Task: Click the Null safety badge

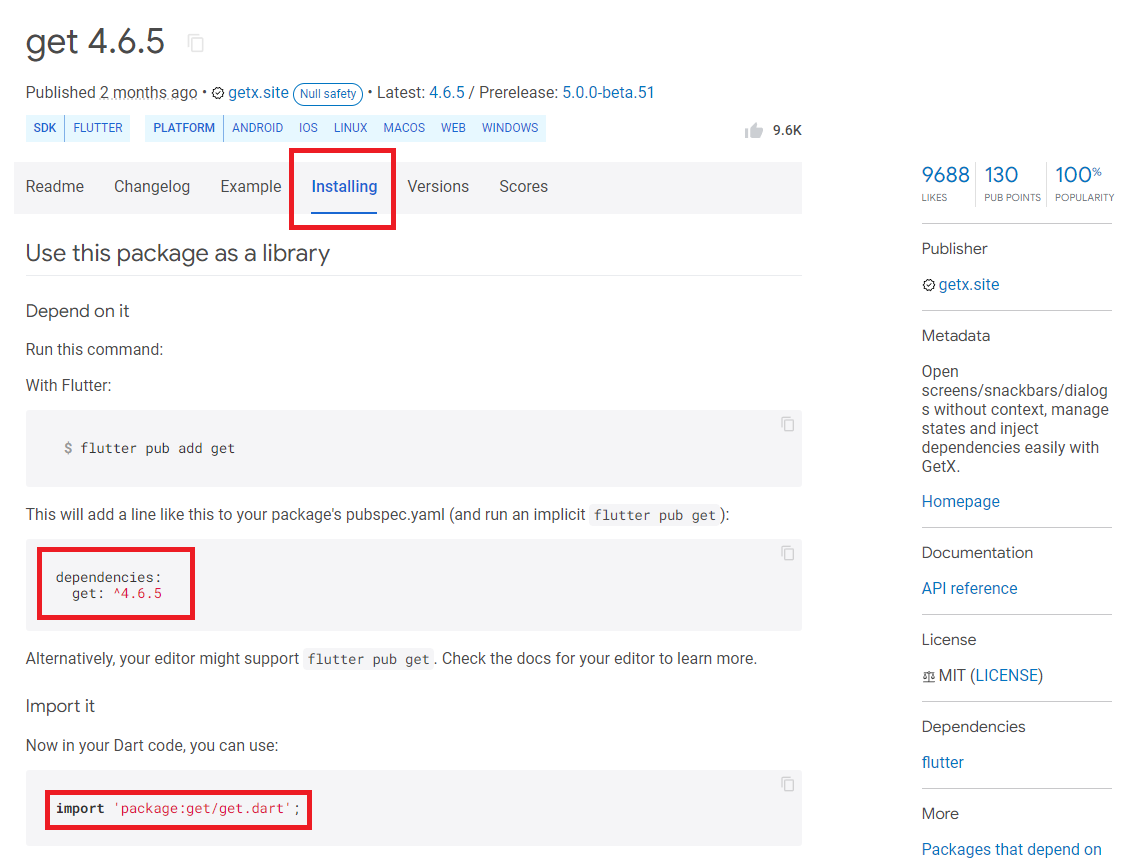Action: pyautogui.click(x=328, y=93)
